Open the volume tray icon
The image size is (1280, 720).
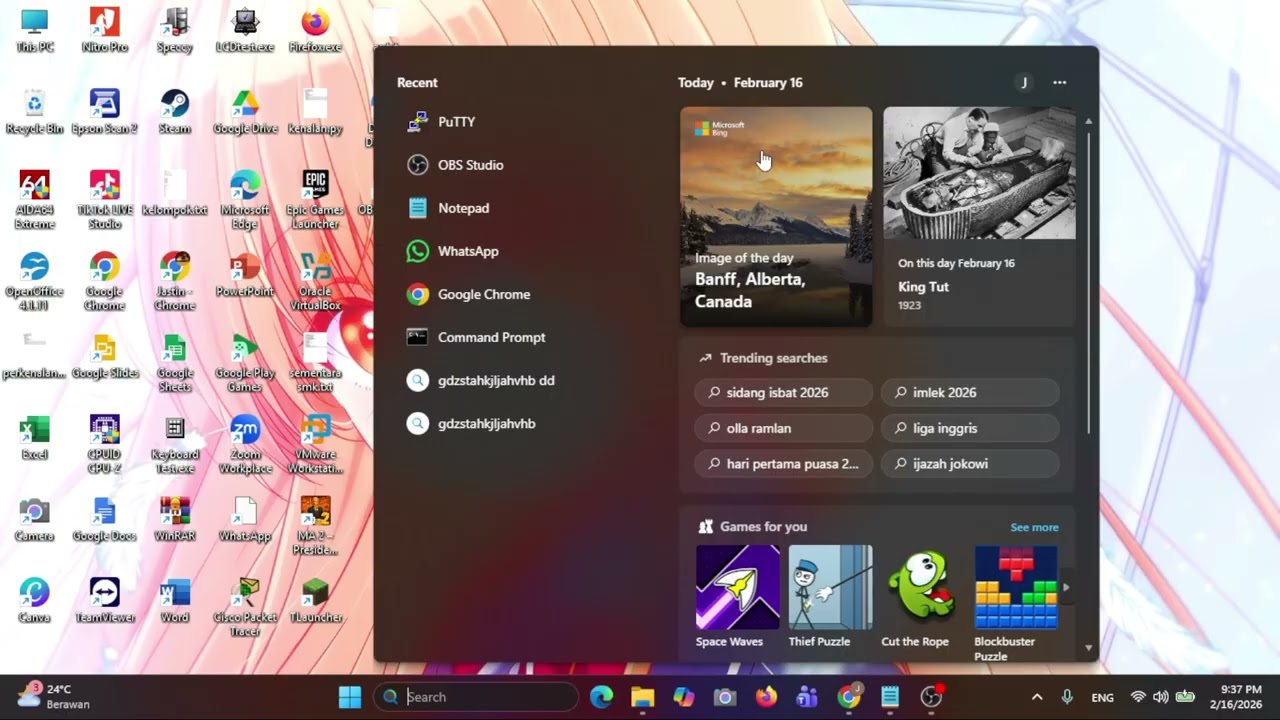(x=1160, y=697)
